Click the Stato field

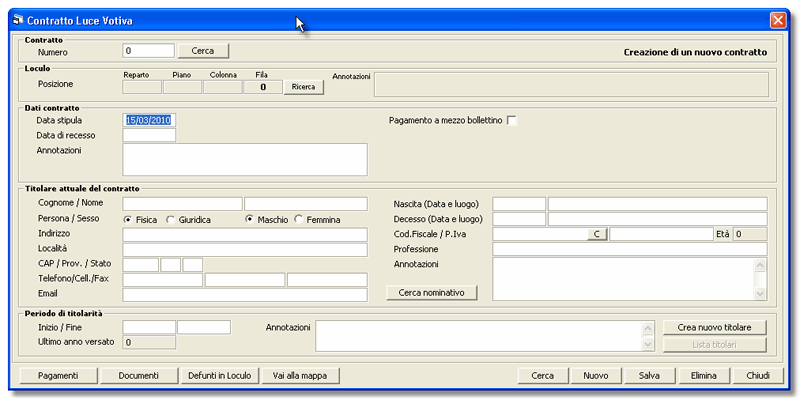(193, 265)
